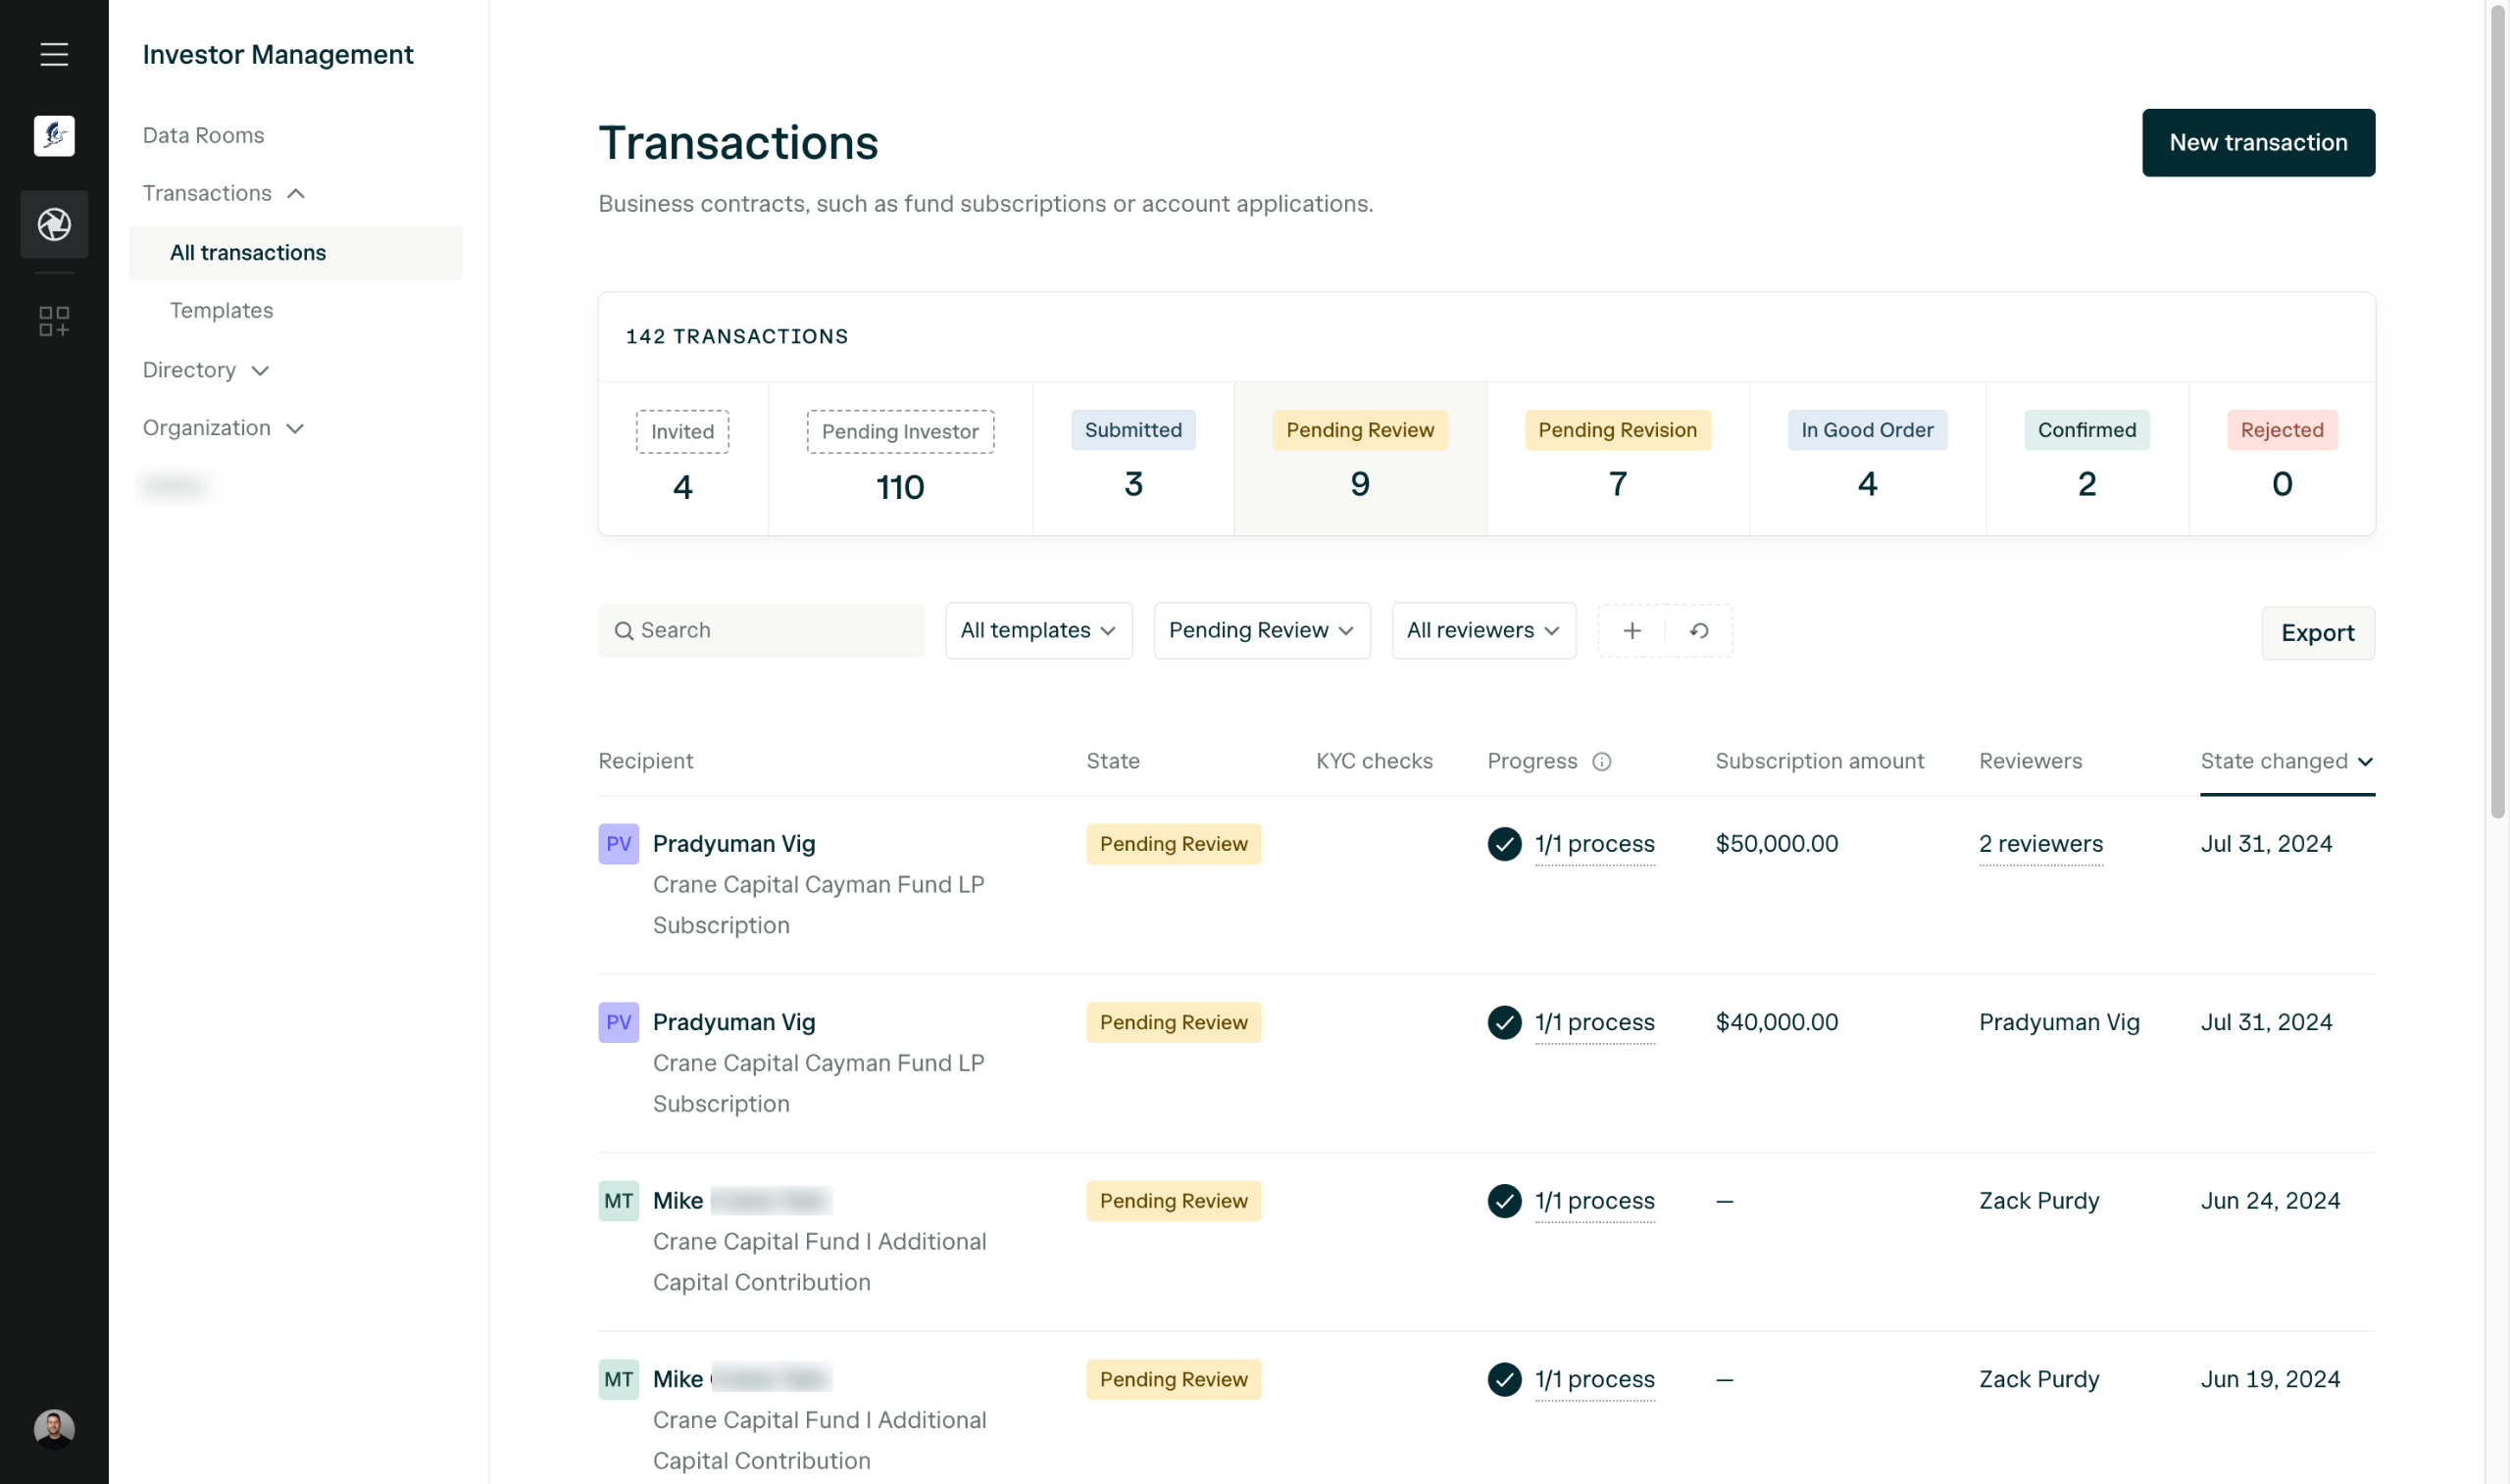Screen dimensions: 2510x1484
Task: Select the In Good Order status card
Action: (1867, 459)
